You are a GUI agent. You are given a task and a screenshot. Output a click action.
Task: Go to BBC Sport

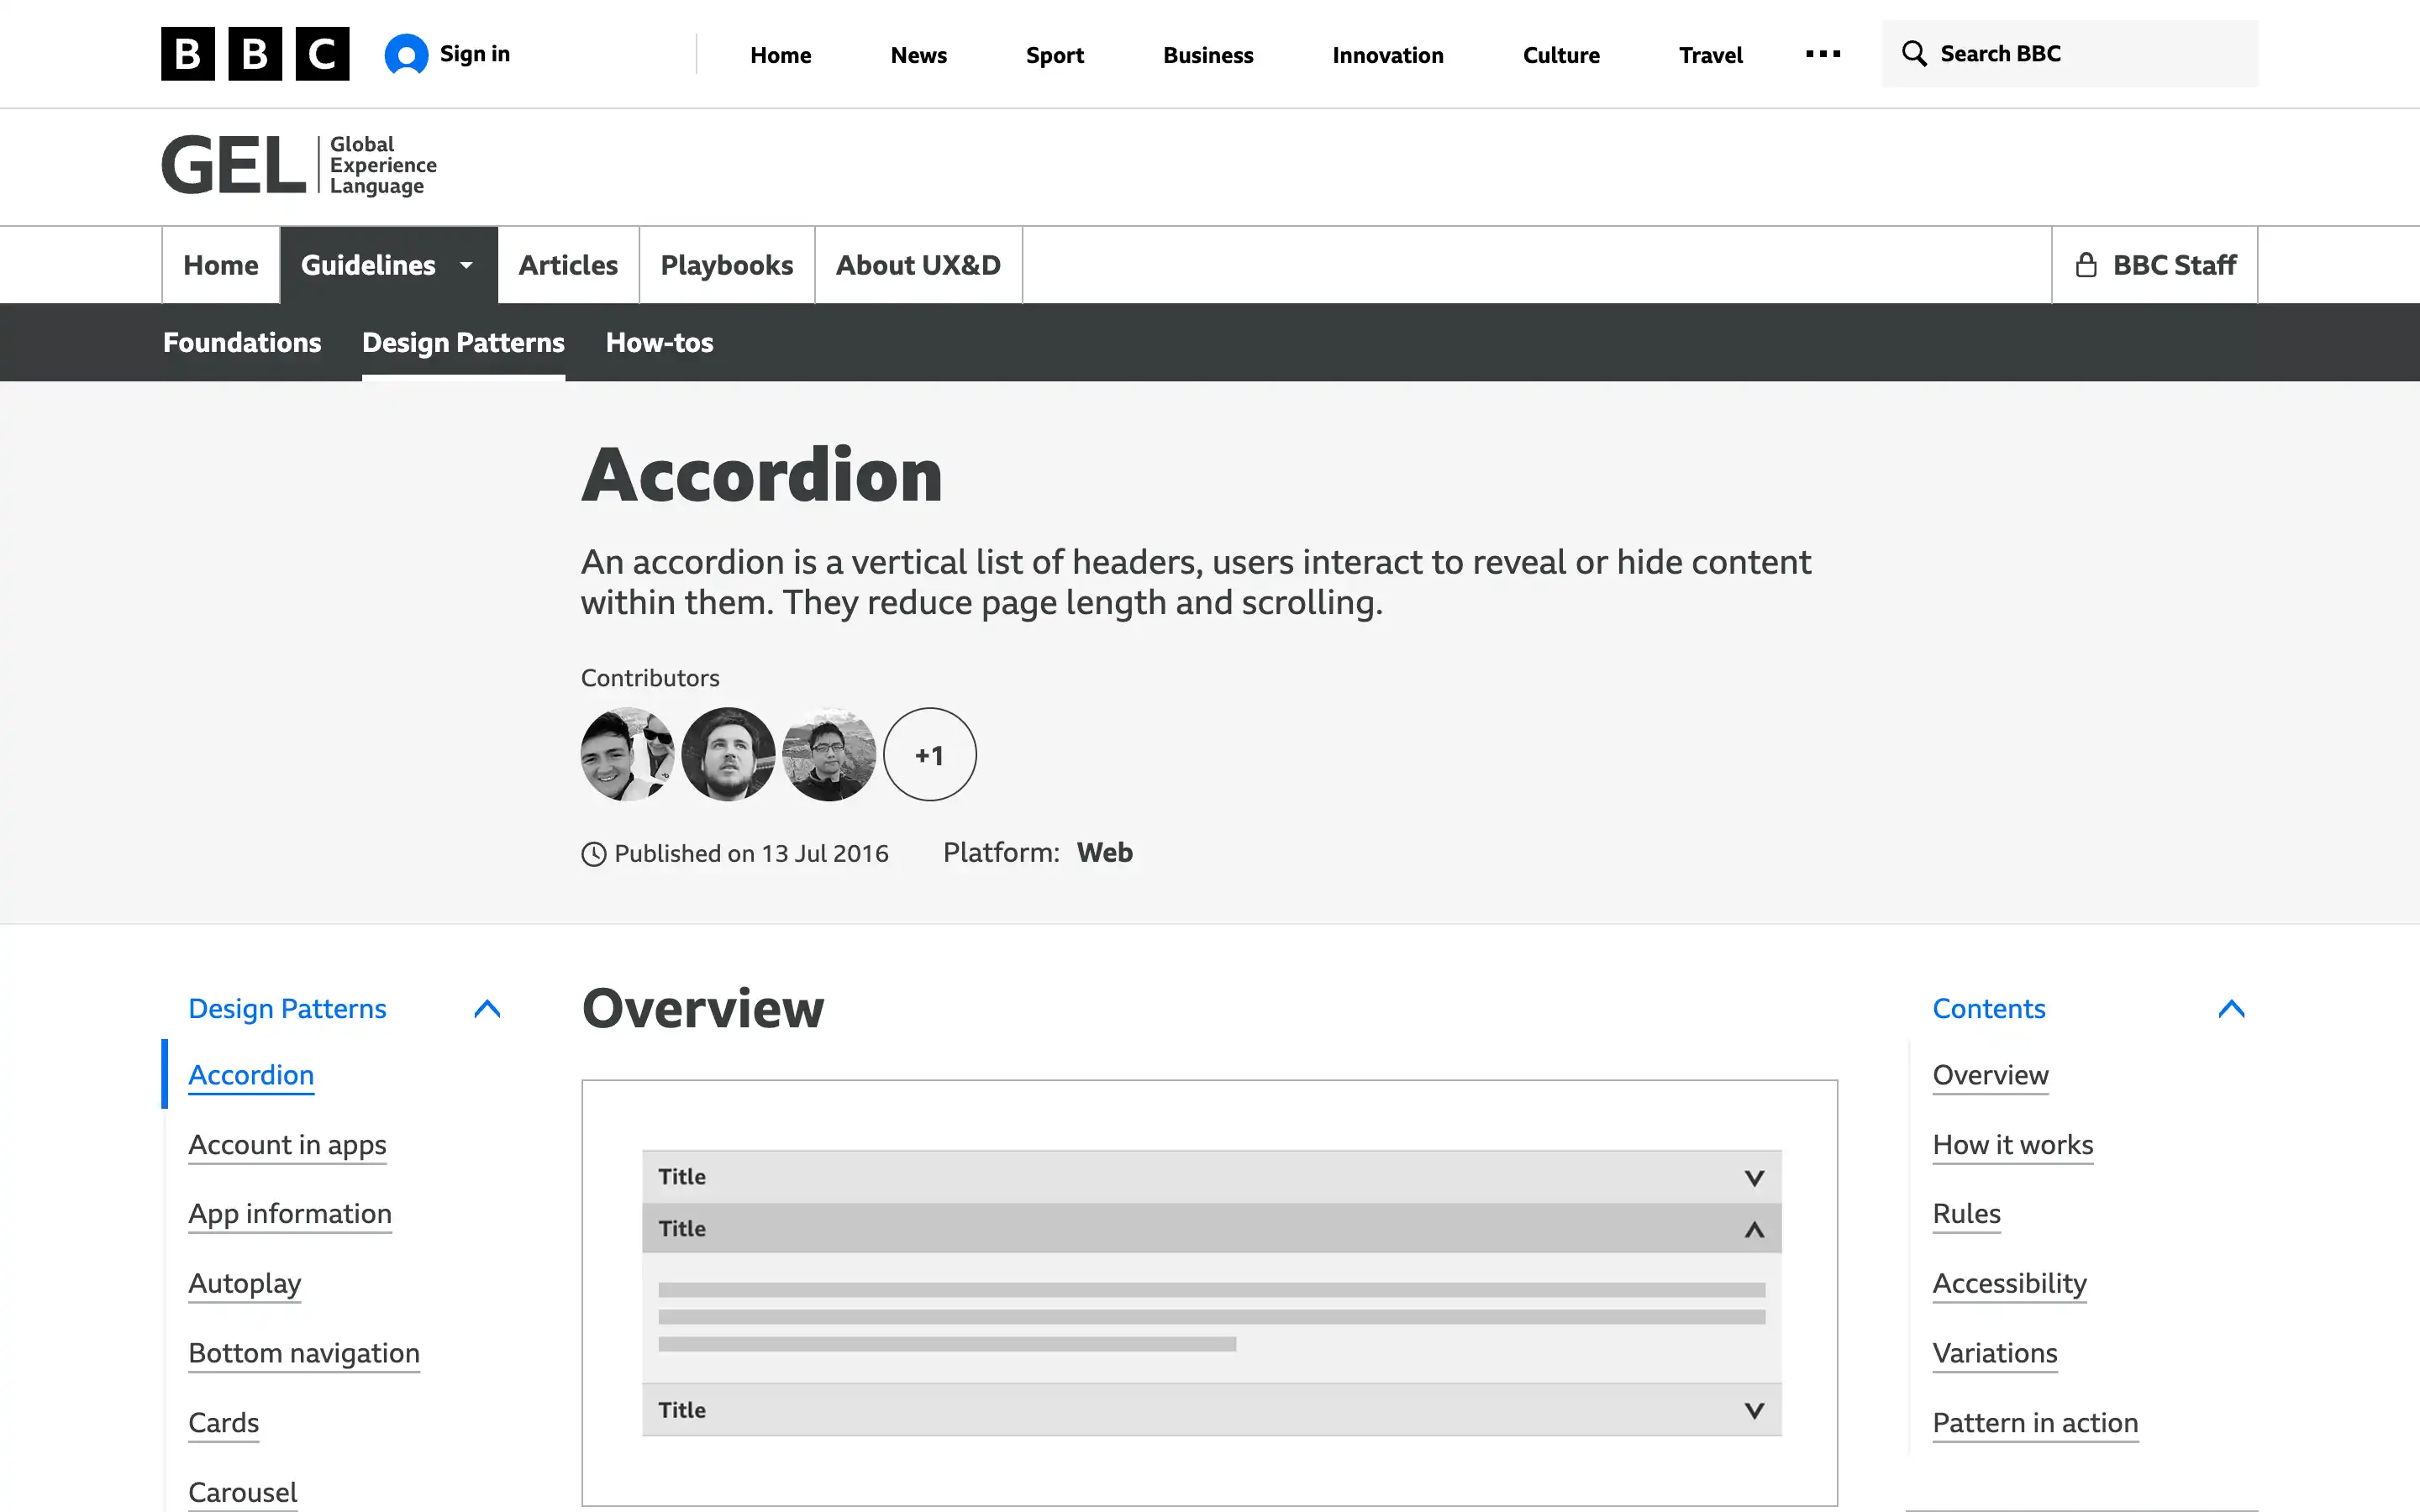click(1054, 55)
